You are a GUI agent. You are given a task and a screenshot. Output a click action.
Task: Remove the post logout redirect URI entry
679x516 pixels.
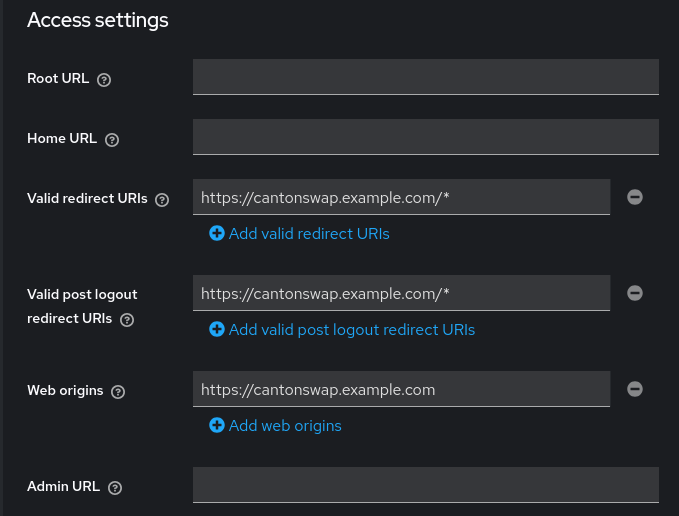pos(635,293)
